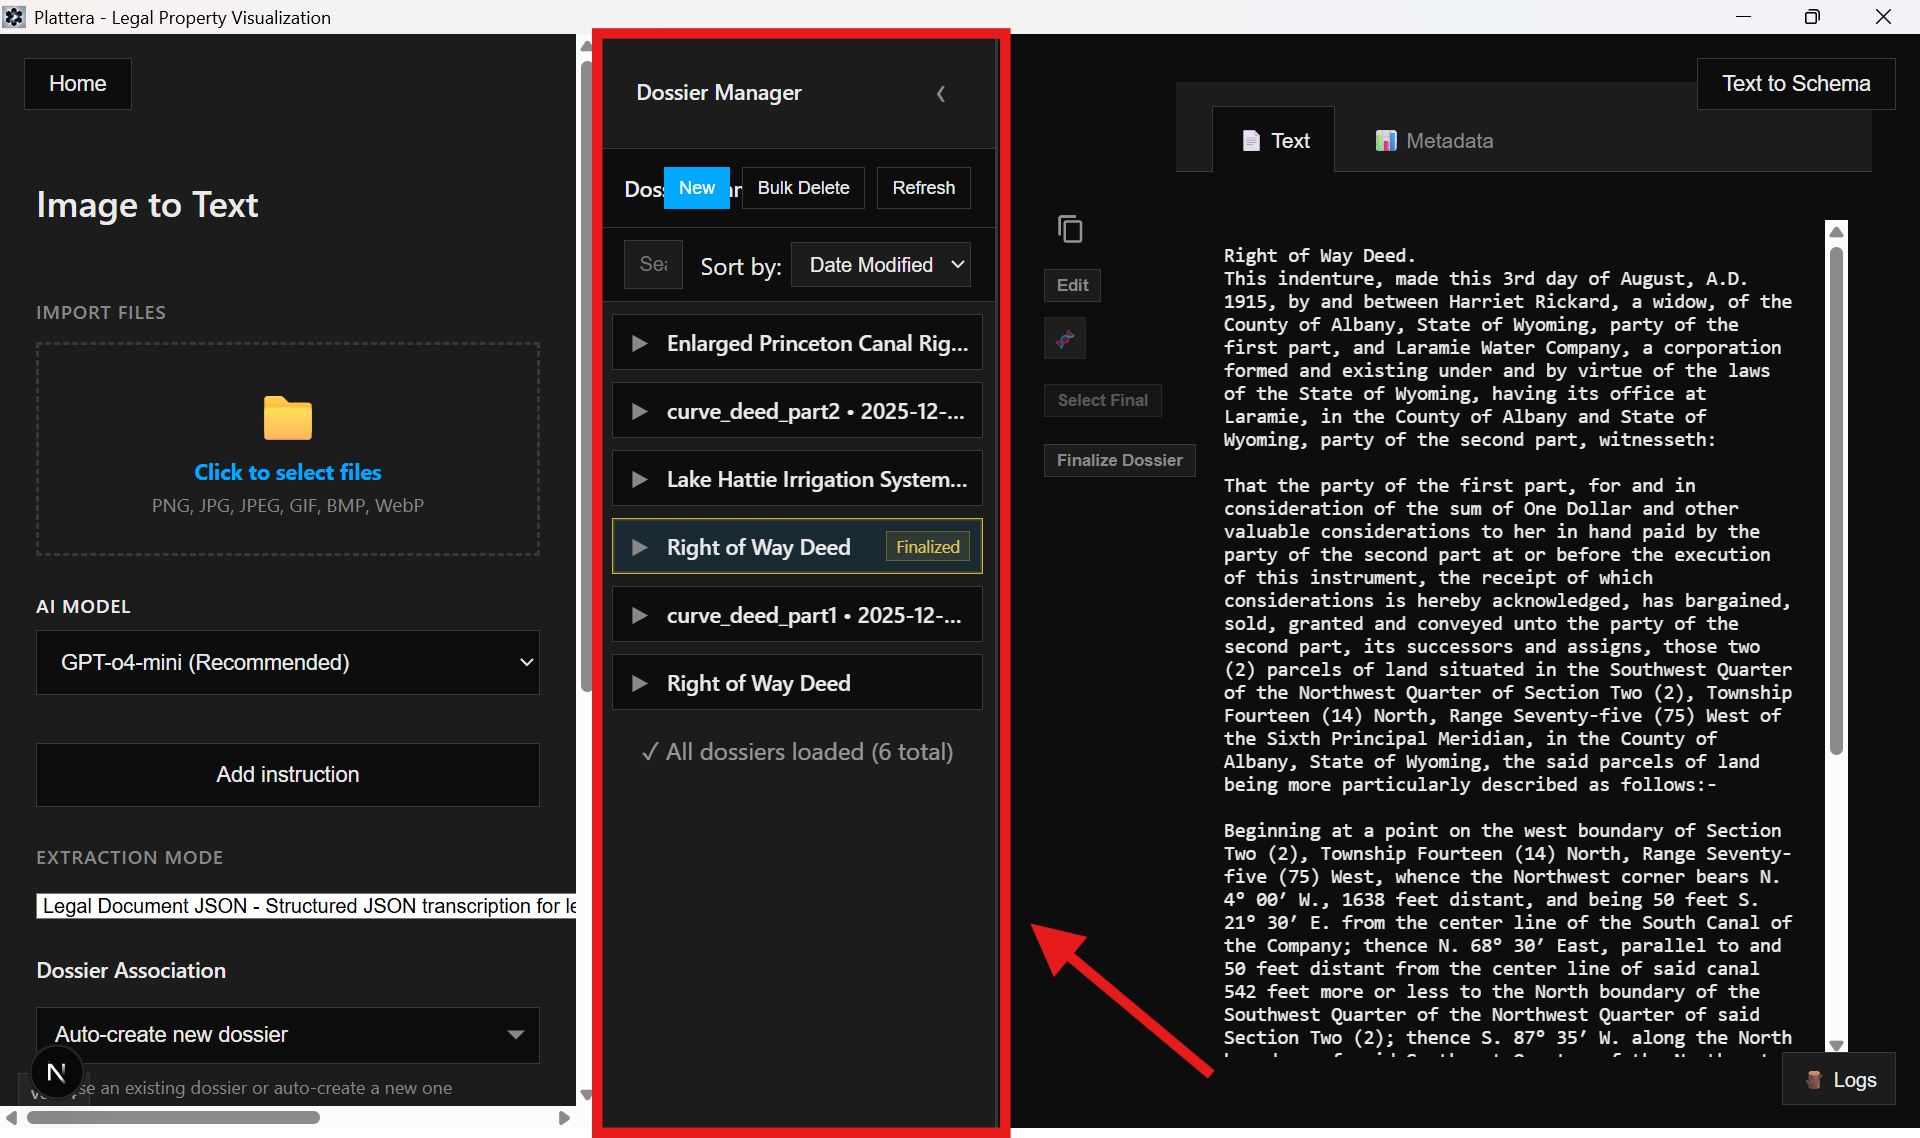Click the N avatar in the bottom corner
This screenshot has width=1920, height=1138.
55,1071
